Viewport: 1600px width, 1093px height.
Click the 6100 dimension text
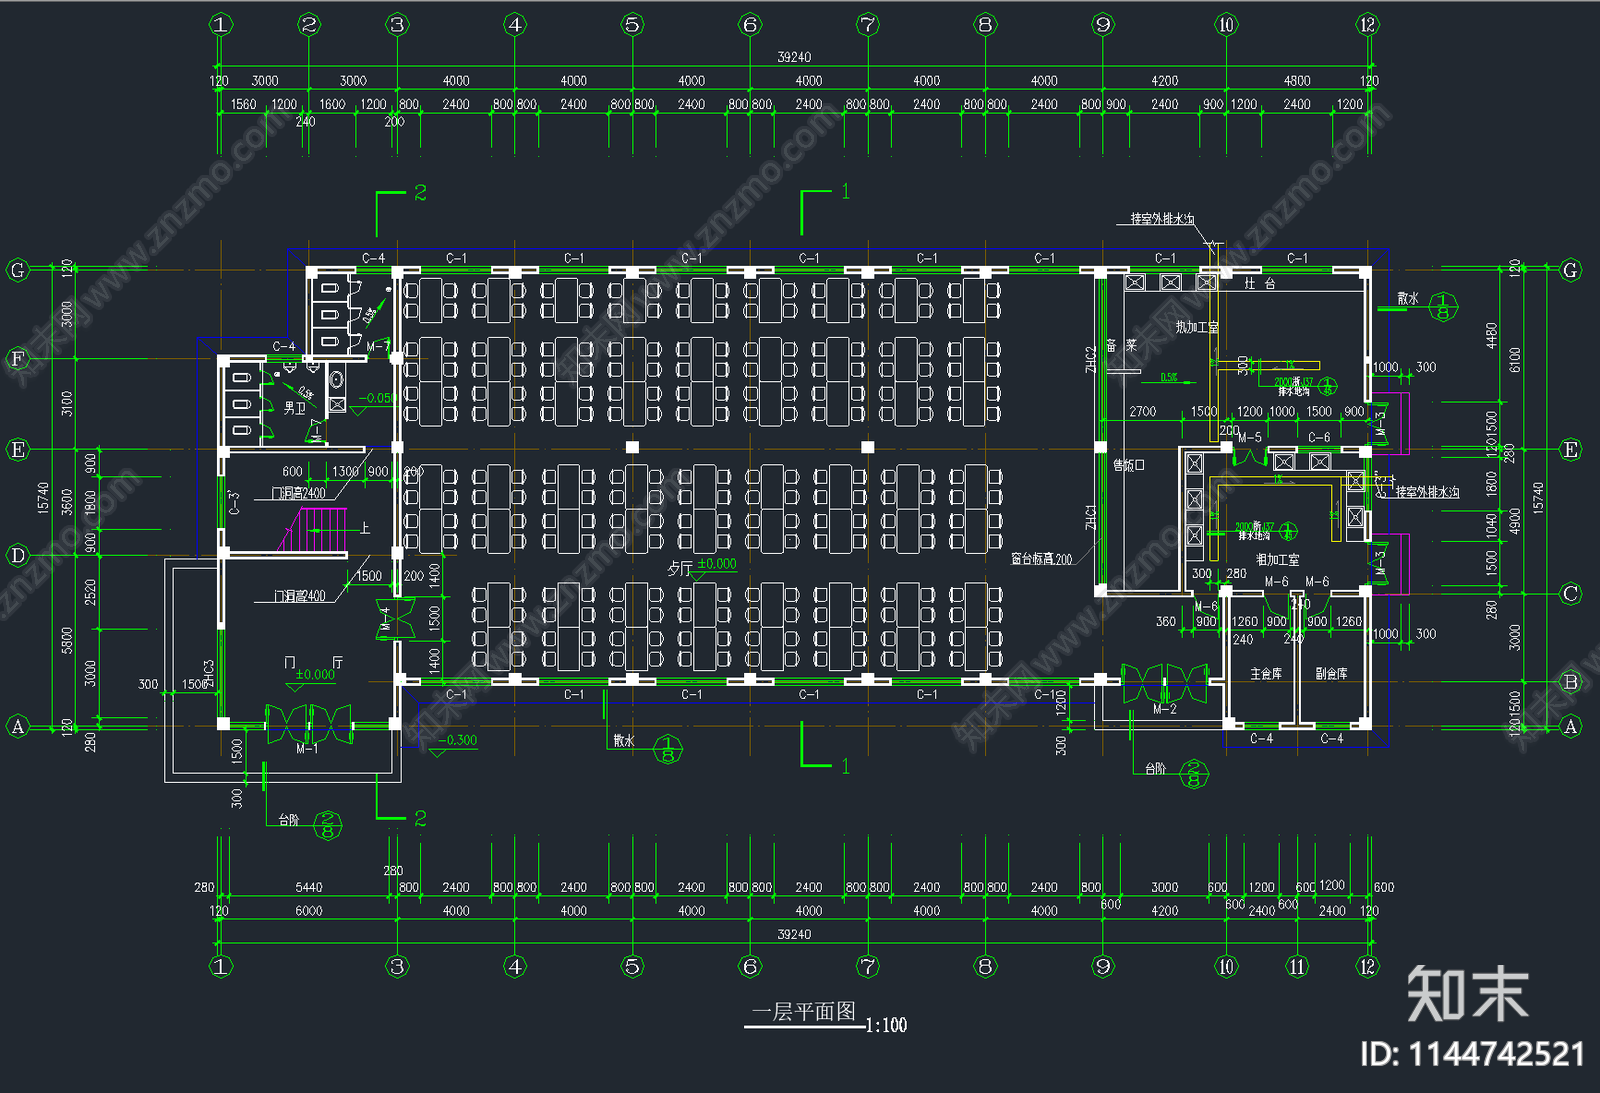1515,360
